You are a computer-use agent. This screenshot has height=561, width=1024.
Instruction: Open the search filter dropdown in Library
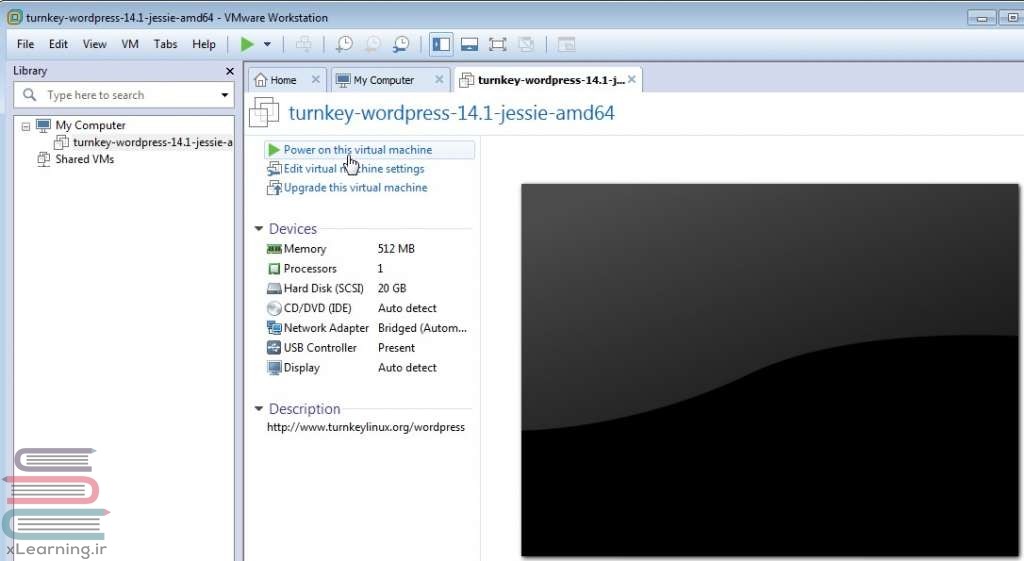pos(225,95)
